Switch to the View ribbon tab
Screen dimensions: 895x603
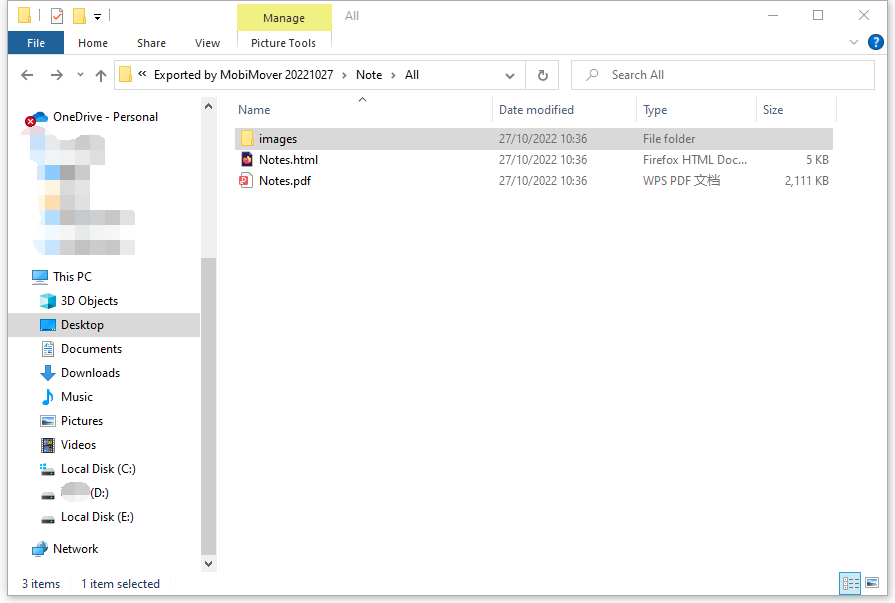click(207, 43)
